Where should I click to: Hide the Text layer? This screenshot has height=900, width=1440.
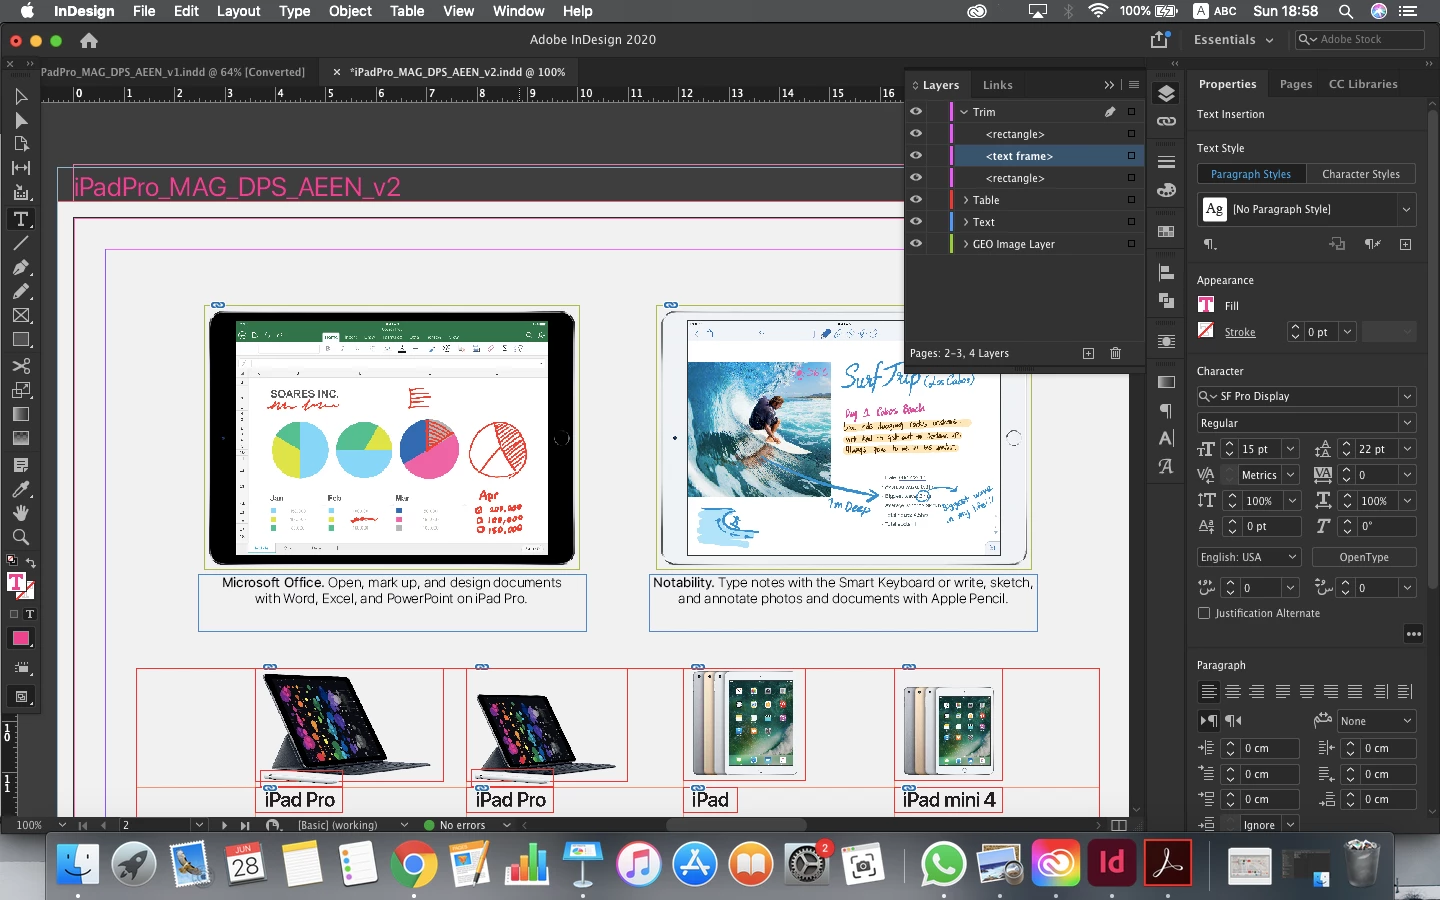coord(916,222)
